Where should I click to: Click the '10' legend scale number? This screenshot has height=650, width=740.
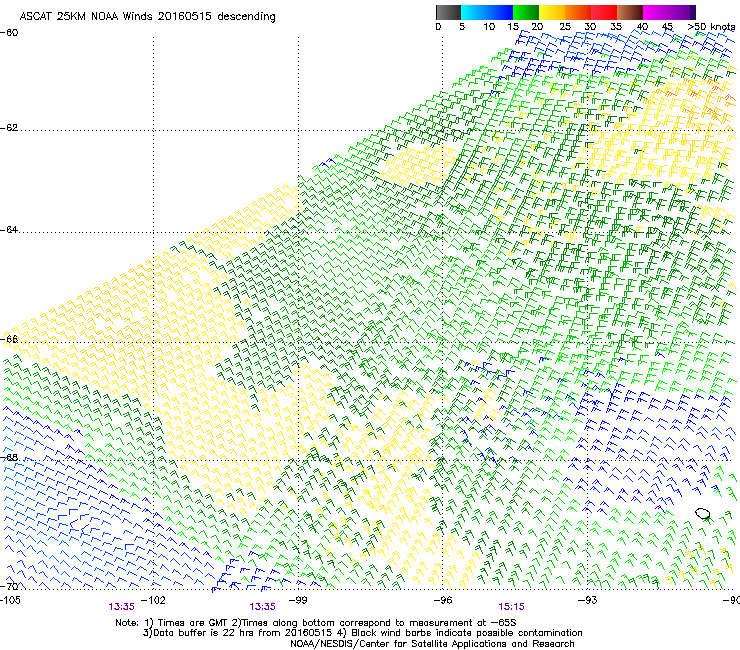click(488, 27)
